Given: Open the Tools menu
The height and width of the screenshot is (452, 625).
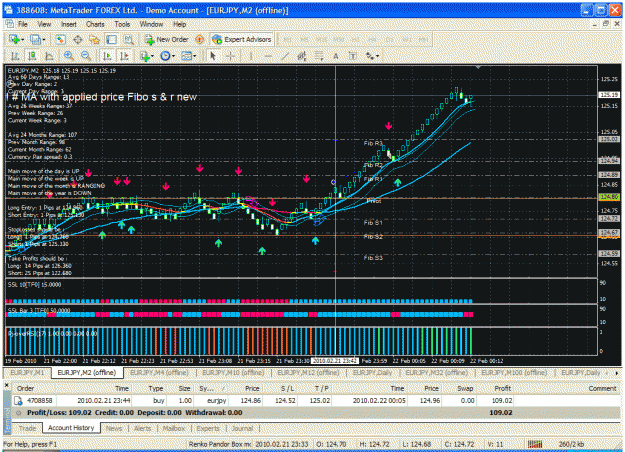Looking at the screenshot, I should click(x=122, y=24).
